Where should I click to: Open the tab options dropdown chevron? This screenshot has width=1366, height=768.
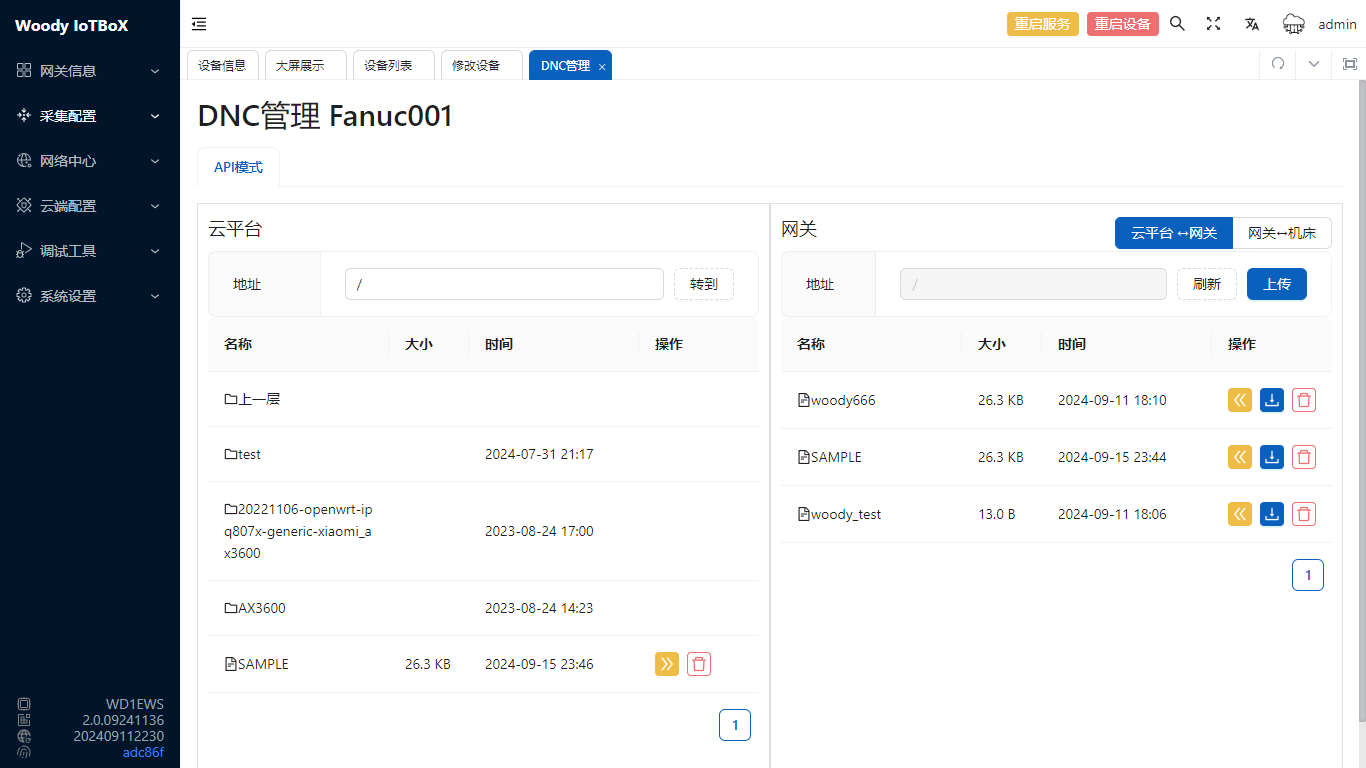(1314, 64)
